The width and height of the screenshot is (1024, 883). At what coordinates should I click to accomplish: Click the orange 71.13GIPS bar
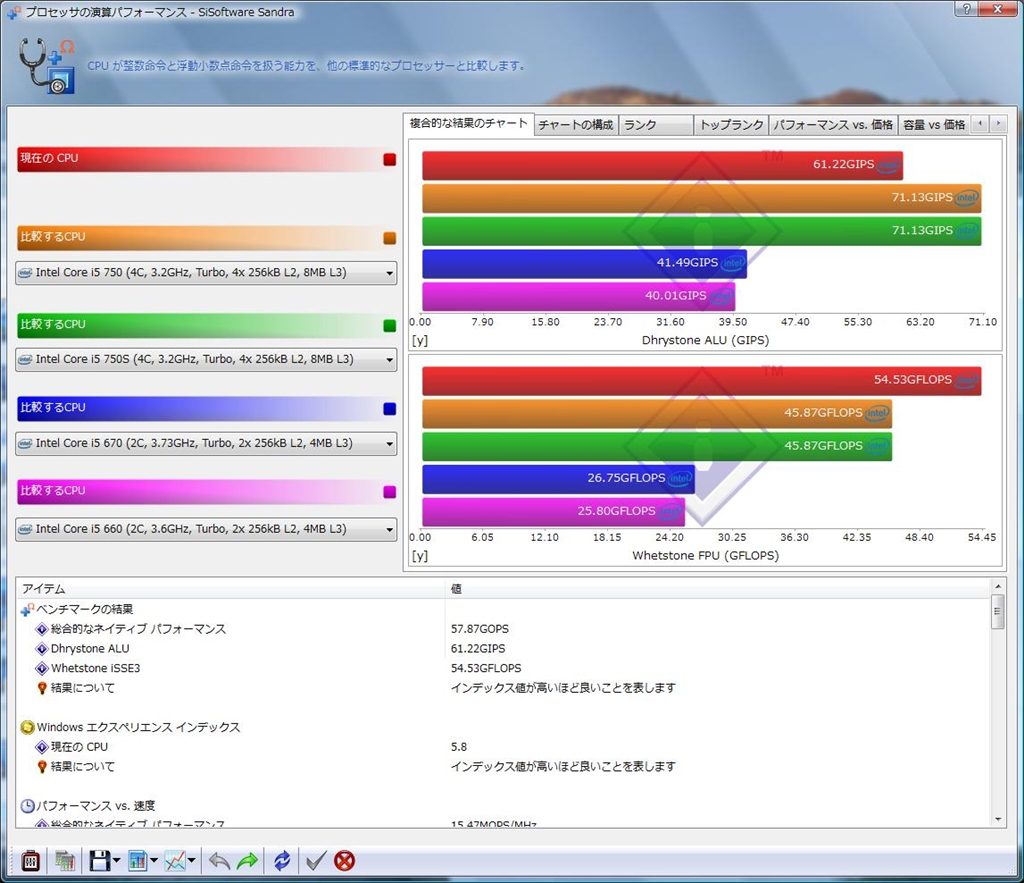tap(701, 198)
